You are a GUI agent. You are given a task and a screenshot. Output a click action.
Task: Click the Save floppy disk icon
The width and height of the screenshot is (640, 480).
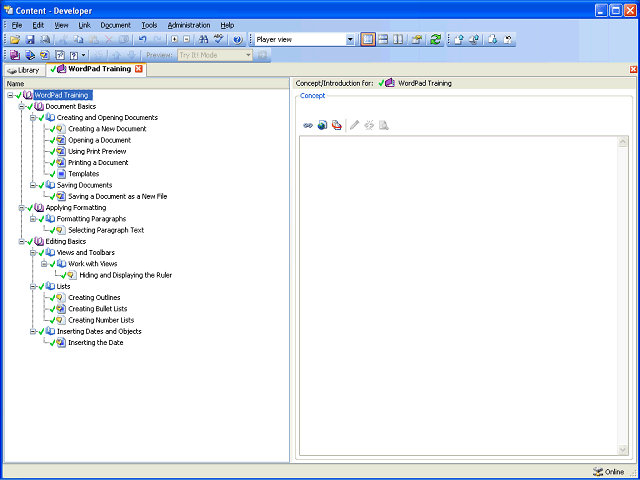pyautogui.click(x=30, y=40)
